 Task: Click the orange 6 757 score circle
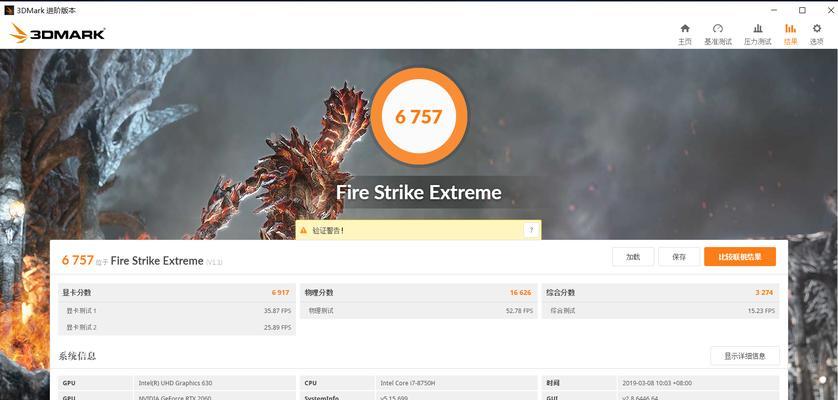point(419,116)
